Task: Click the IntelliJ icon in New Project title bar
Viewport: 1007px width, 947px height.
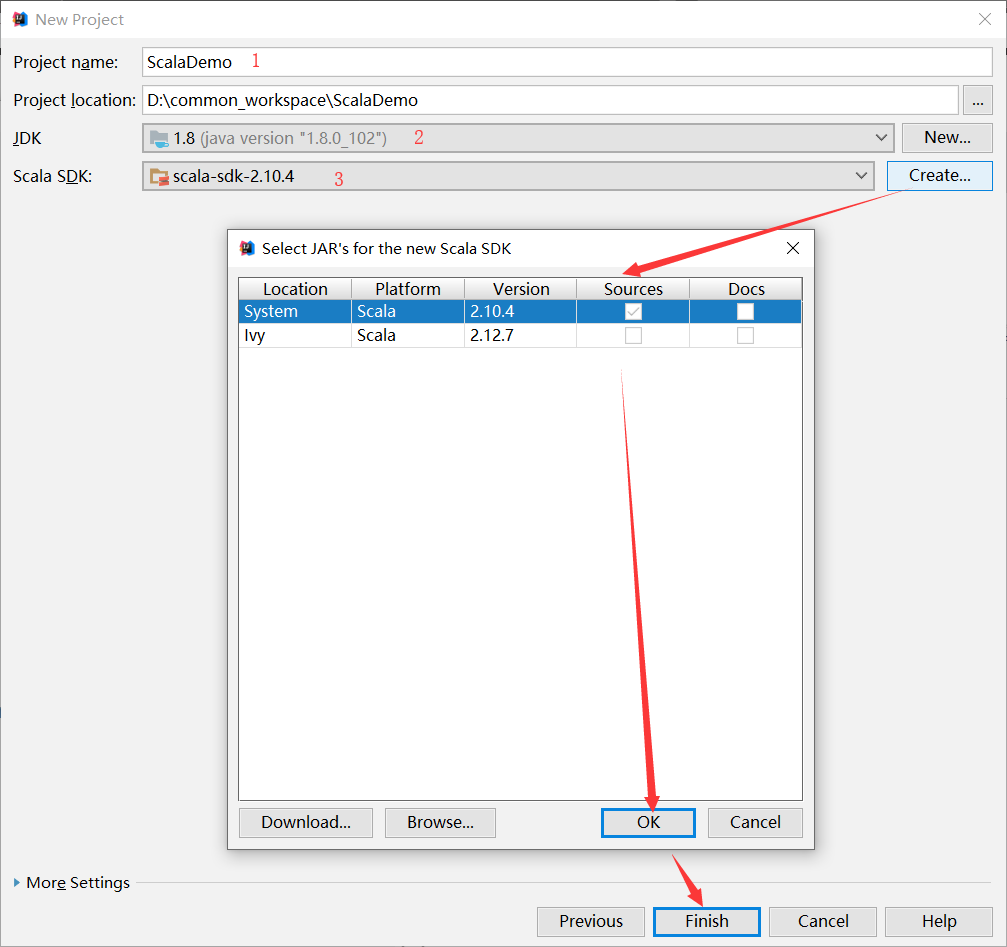Action: [x=20, y=19]
